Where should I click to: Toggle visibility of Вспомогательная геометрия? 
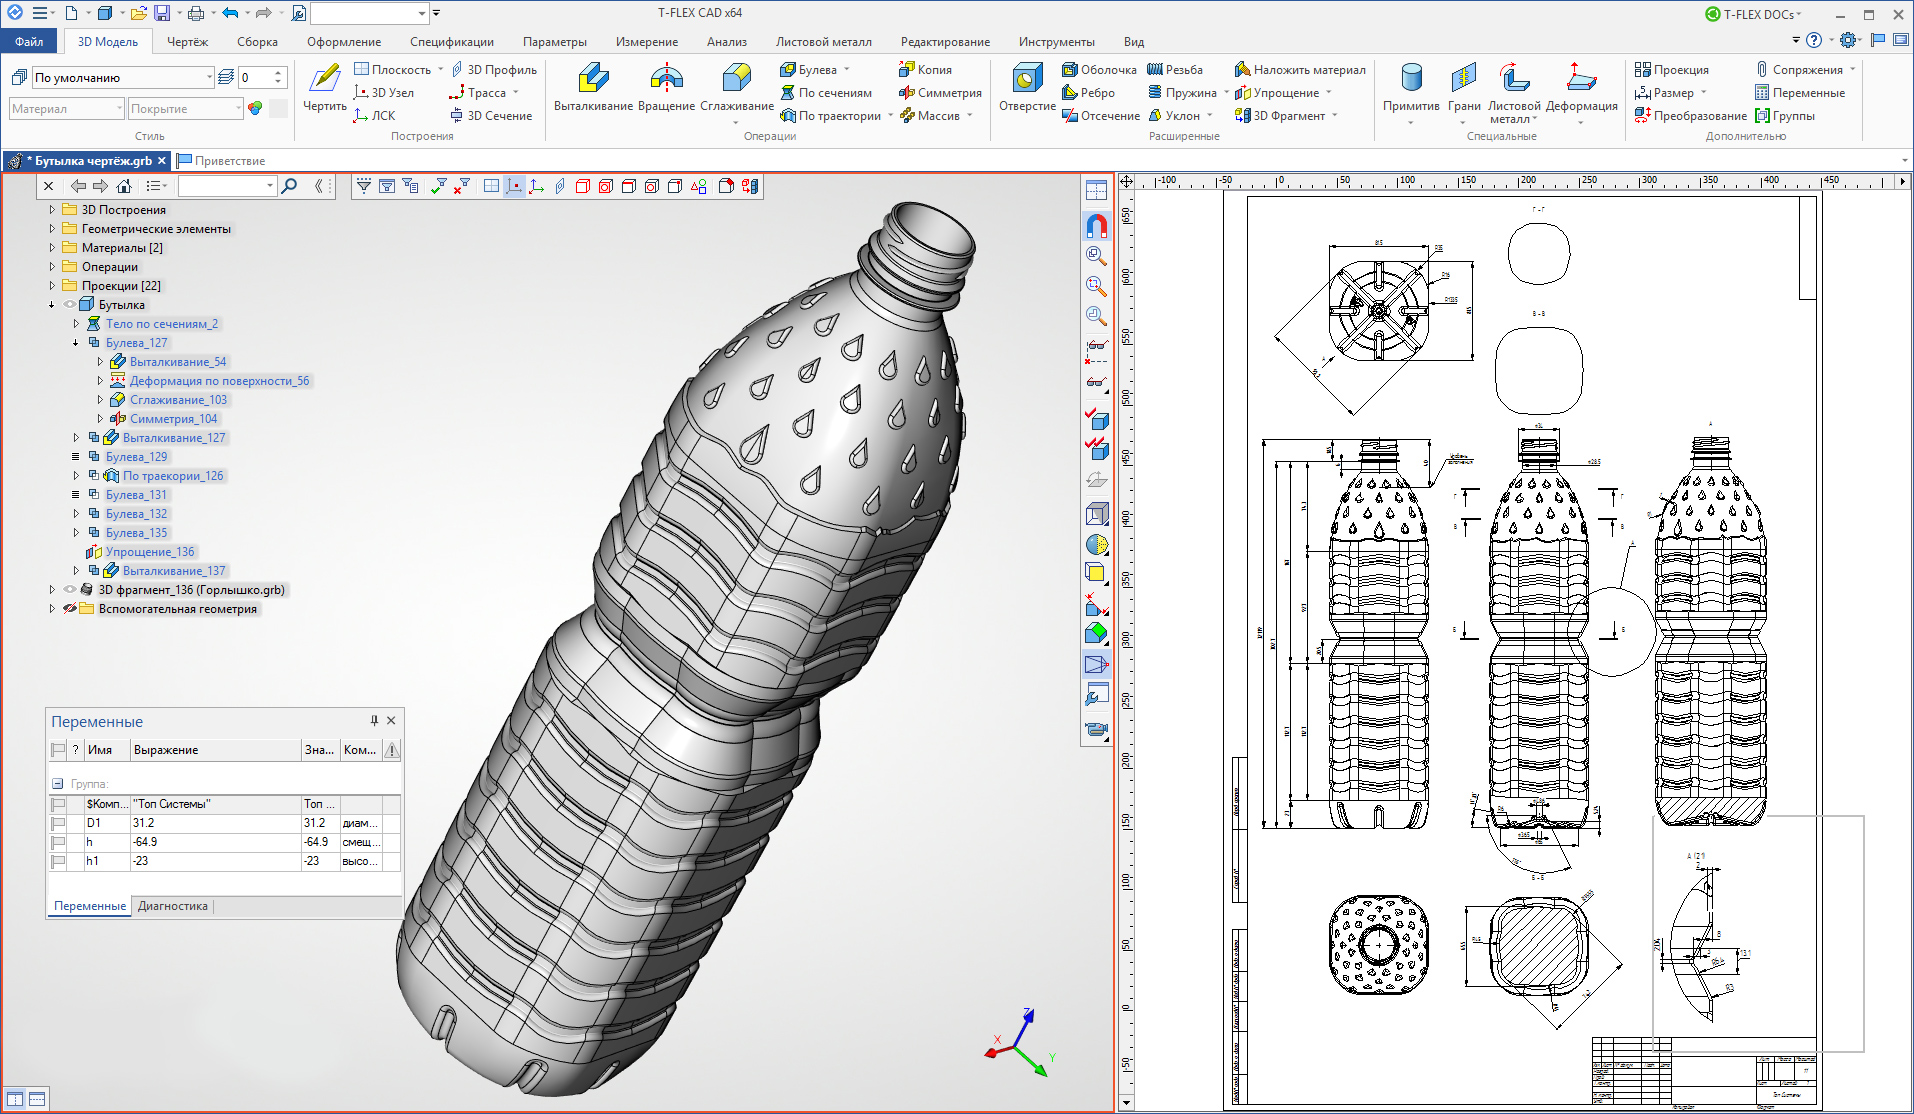click(69, 609)
